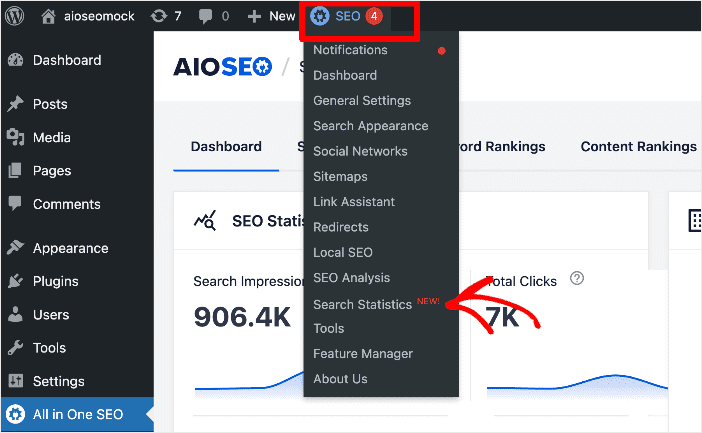Viewport: 702px width, 433px height.
Task: Go to Posts in the sidebar
Action: pos(50,104)
